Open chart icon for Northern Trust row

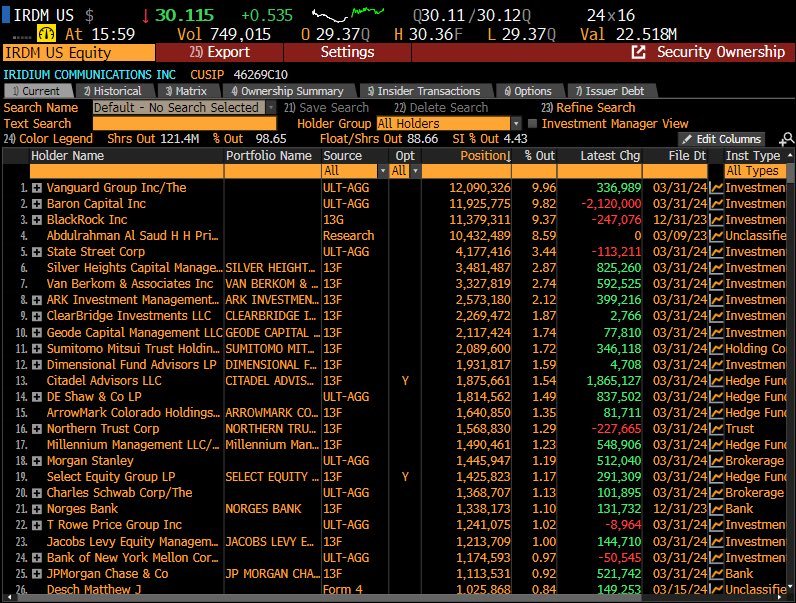pyautogui.click(x=716, y=429)
